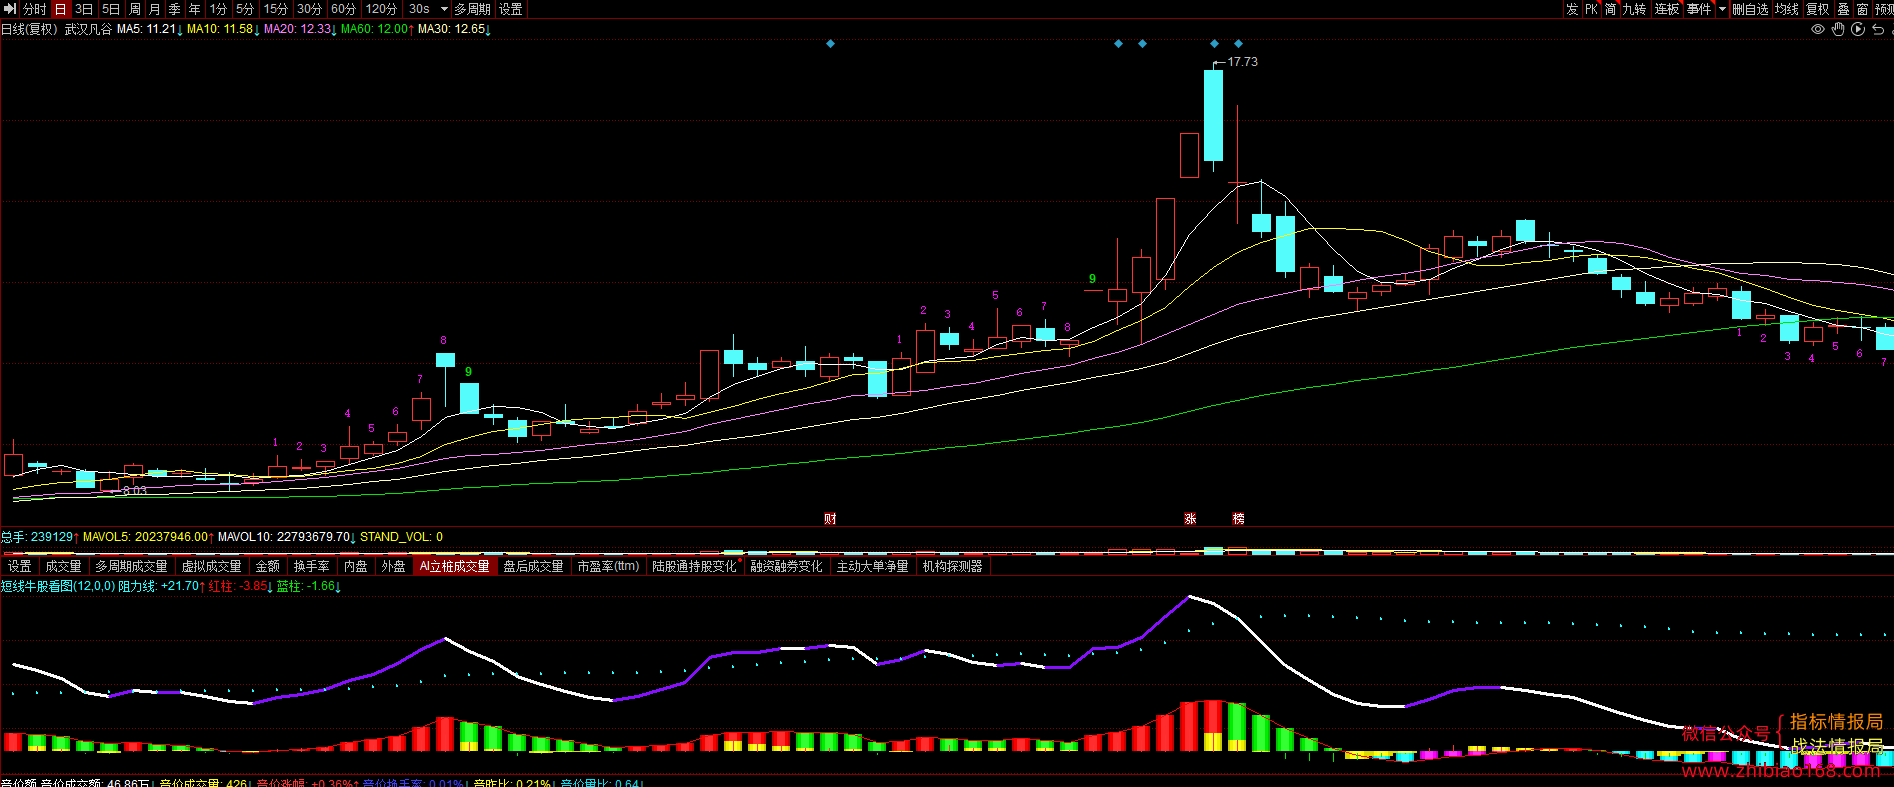This screenshot has width=1894, height=787.
Task: Click the 17.73 high price label
Action: pos(1242,62)
